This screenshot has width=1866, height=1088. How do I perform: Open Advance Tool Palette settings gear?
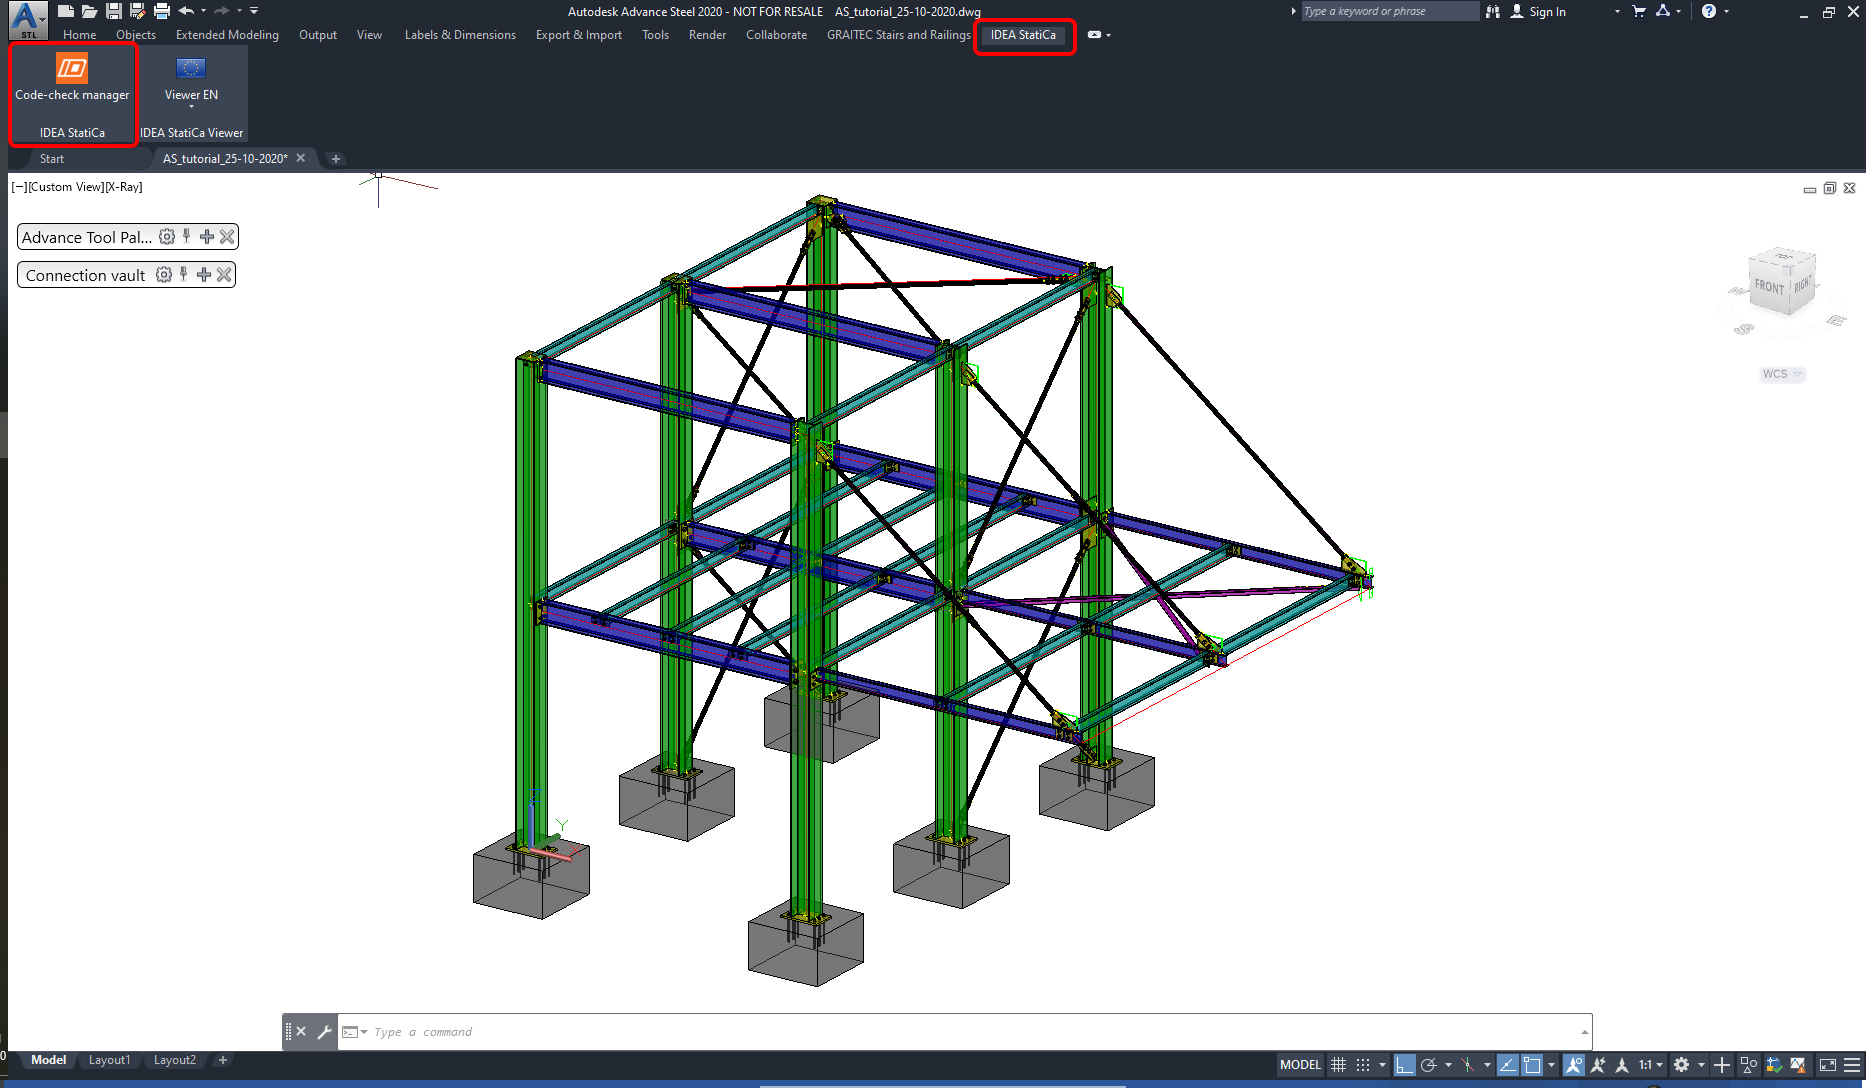pos(166,236)
